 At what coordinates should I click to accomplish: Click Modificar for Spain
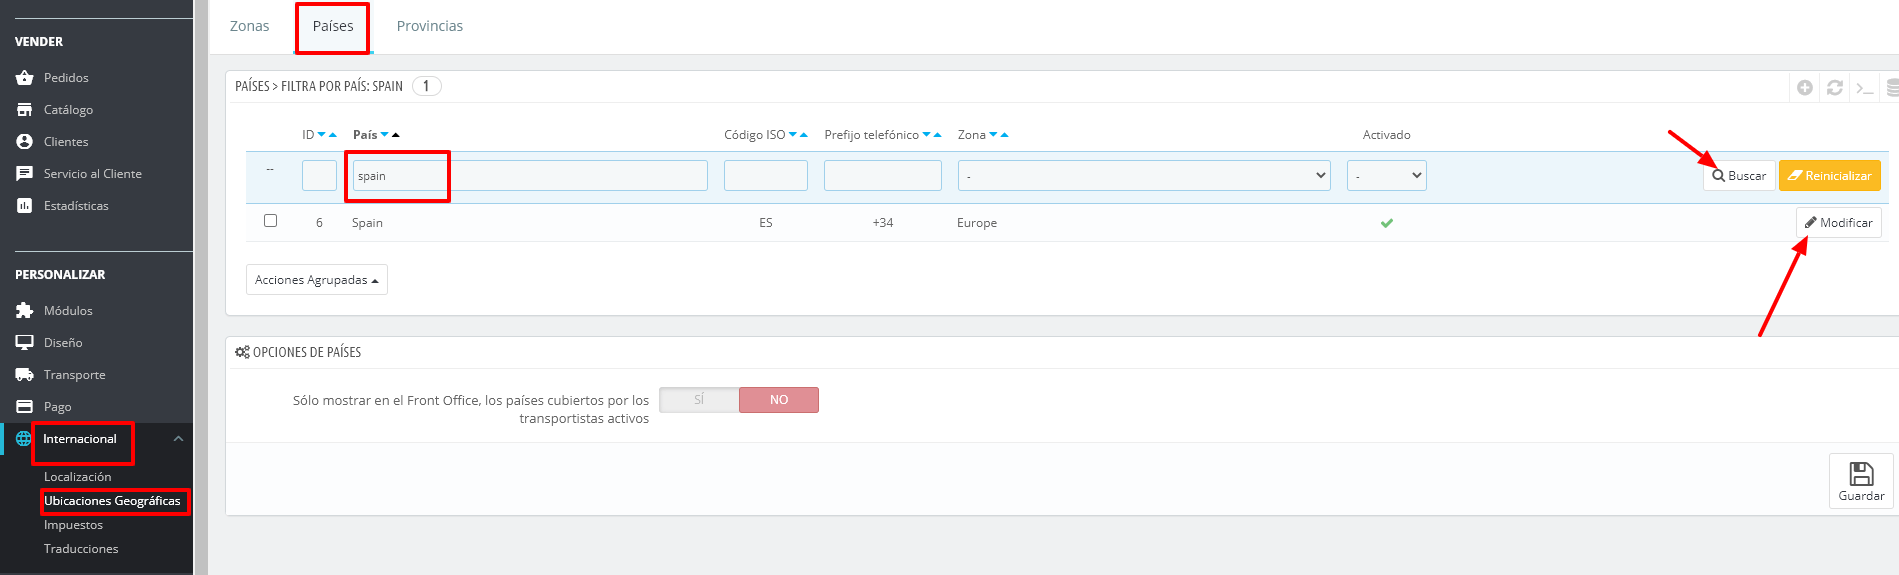tap(1839, 223)
